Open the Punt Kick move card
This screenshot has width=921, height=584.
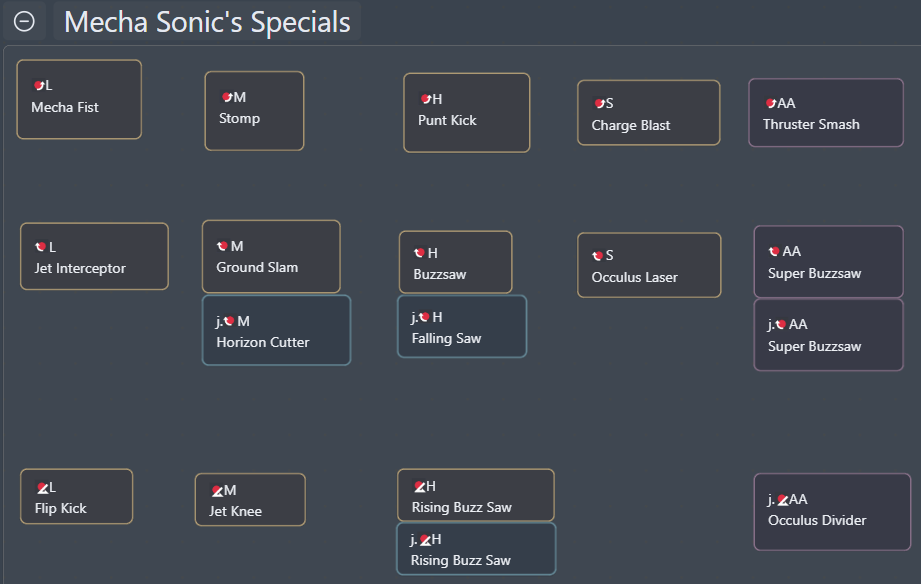tap(467, 113)
